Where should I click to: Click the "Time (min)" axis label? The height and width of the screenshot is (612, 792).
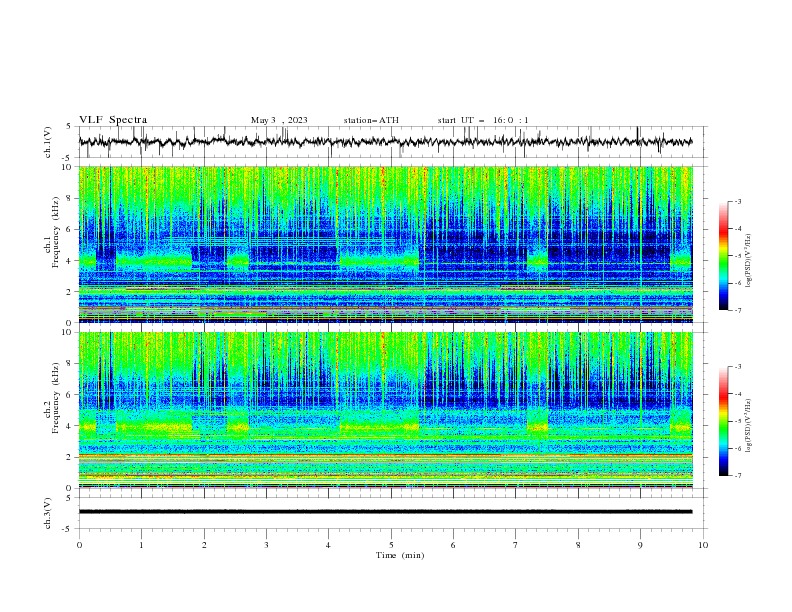tap(400, 555)
